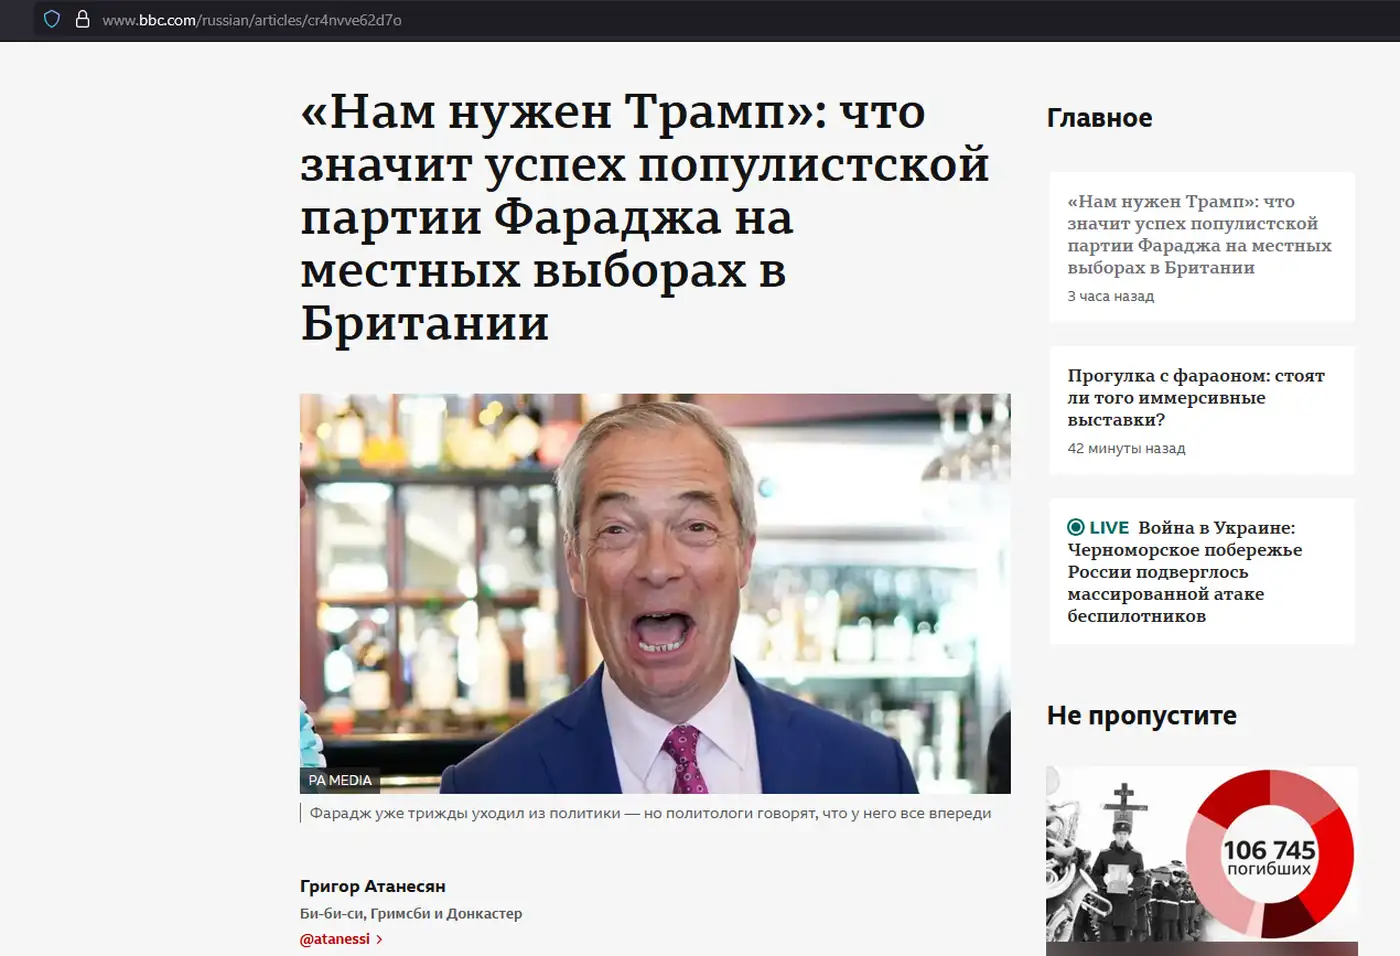Click the LIVE indicator circle icon
The height and width of the screenshot is (956, 1400).
[1076, 527]
